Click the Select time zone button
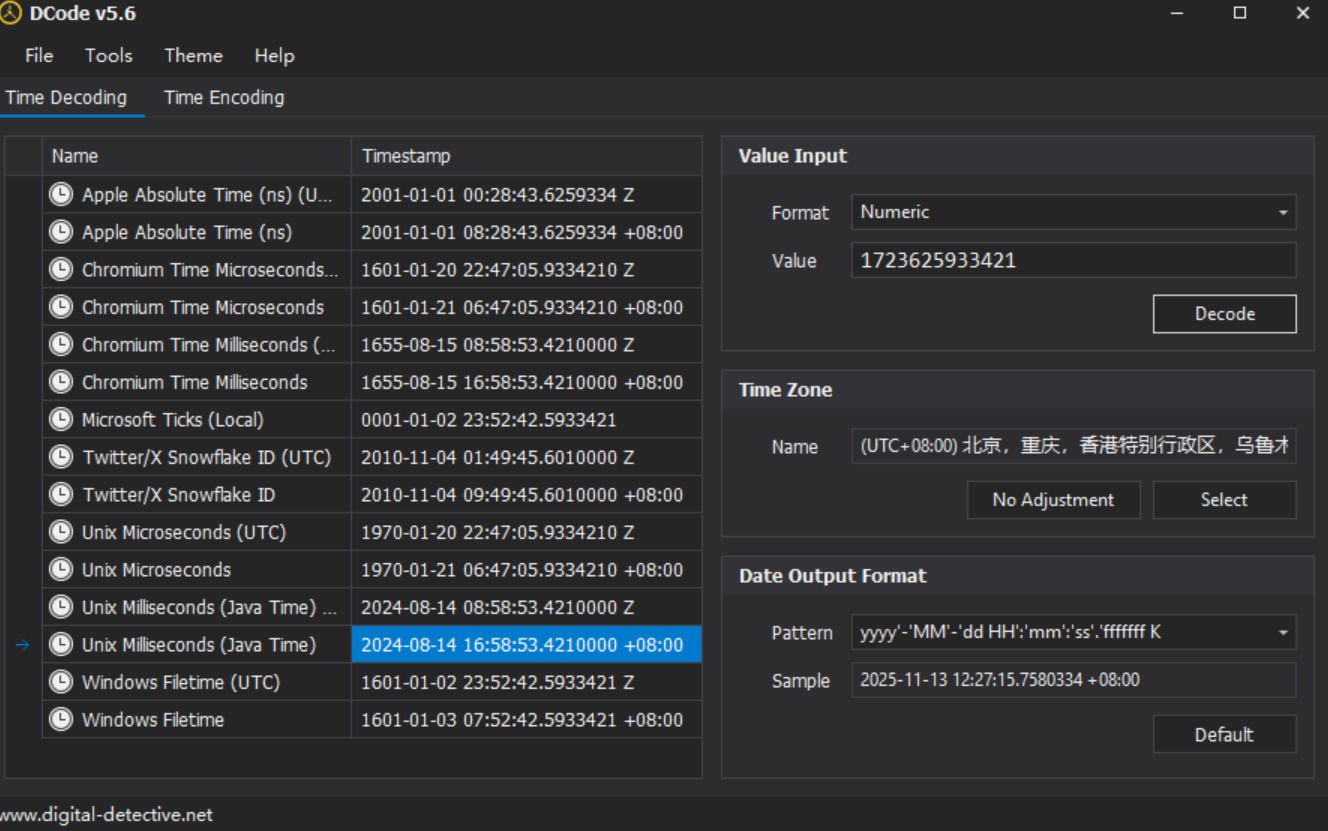The width and height of the screenshot is (1328, 831). 1224,500
